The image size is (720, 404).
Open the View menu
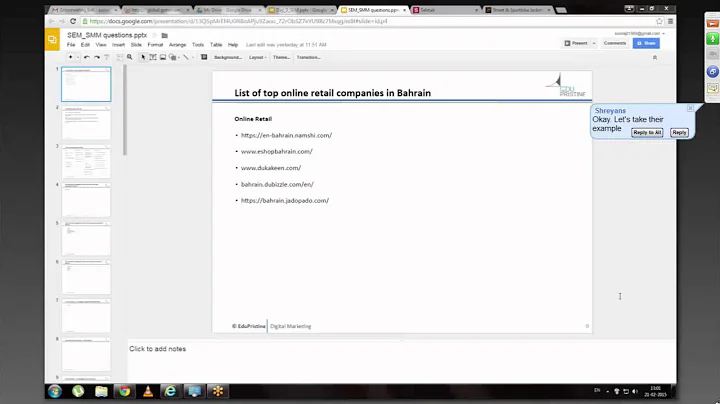101,45
